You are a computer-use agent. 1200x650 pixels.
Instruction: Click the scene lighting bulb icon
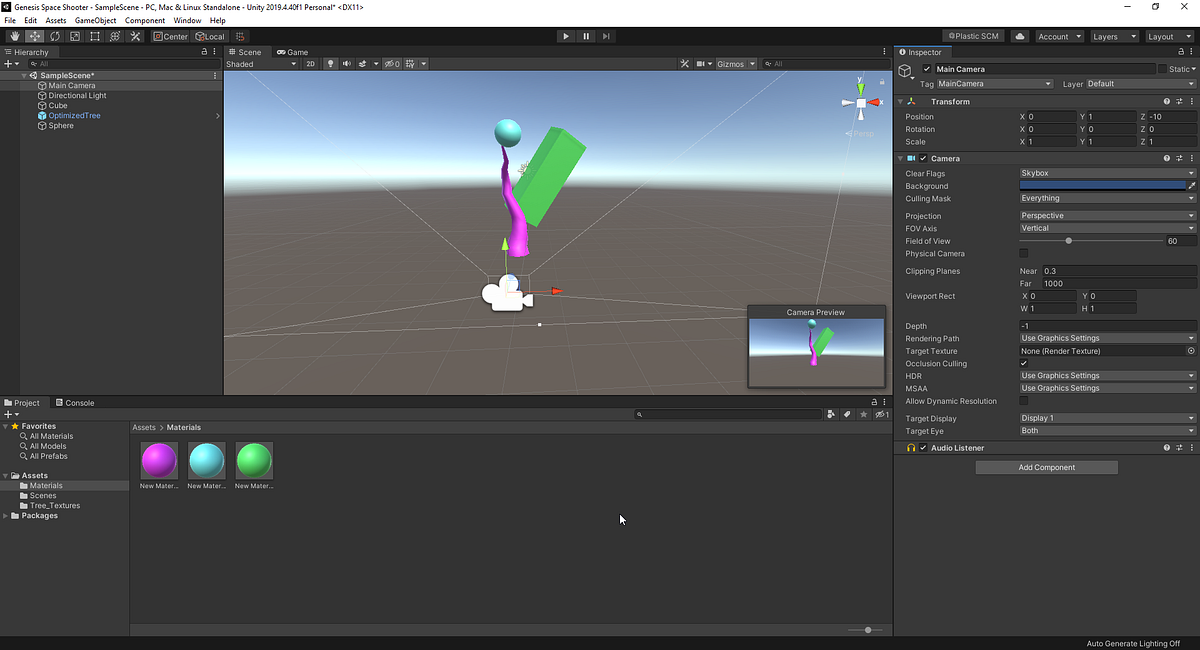[x=330, y=63]
